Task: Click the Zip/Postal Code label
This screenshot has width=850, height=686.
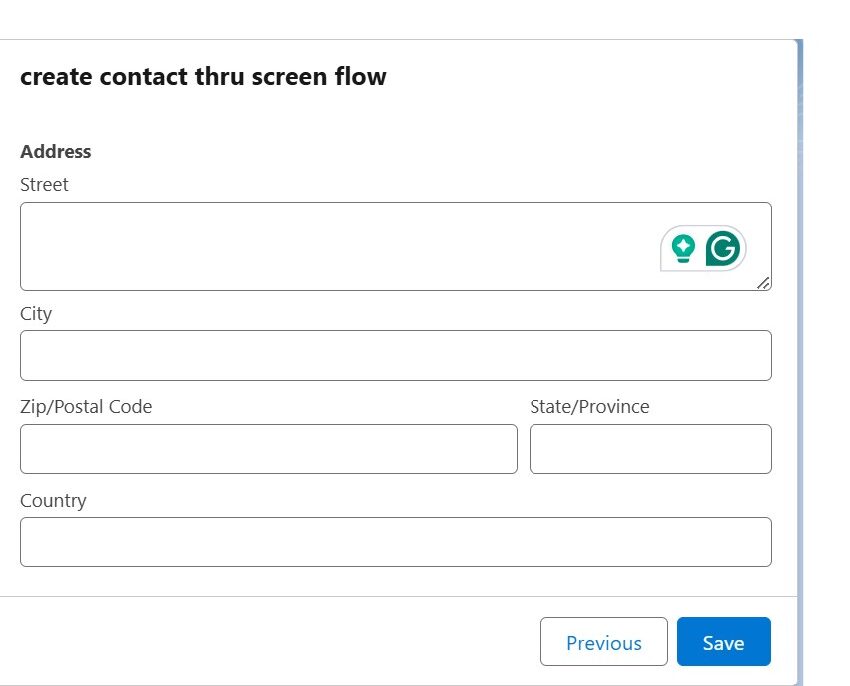Action: pyautogui.click(x=86, y=406)
